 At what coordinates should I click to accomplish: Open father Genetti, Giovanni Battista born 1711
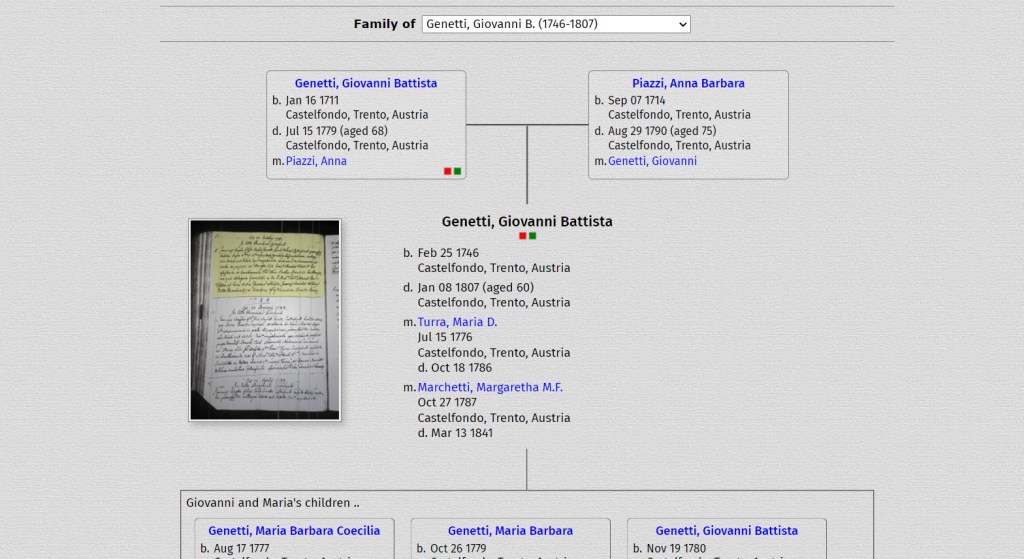(x=365, y=84)
